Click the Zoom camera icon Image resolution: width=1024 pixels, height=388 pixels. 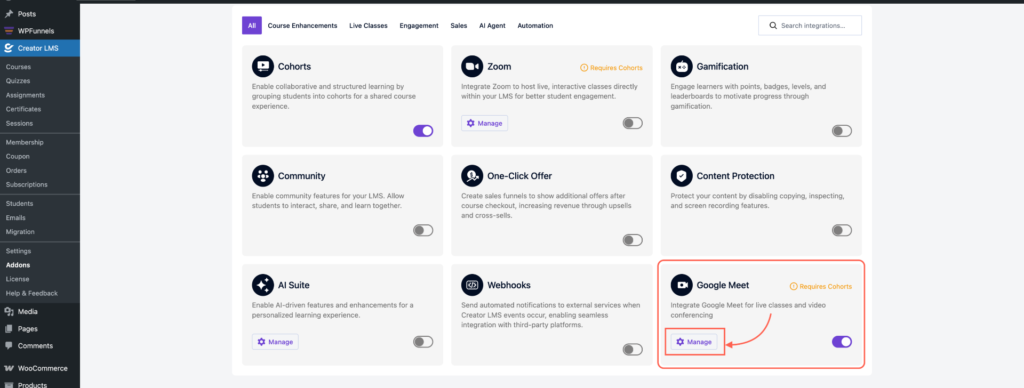(472, 66)
